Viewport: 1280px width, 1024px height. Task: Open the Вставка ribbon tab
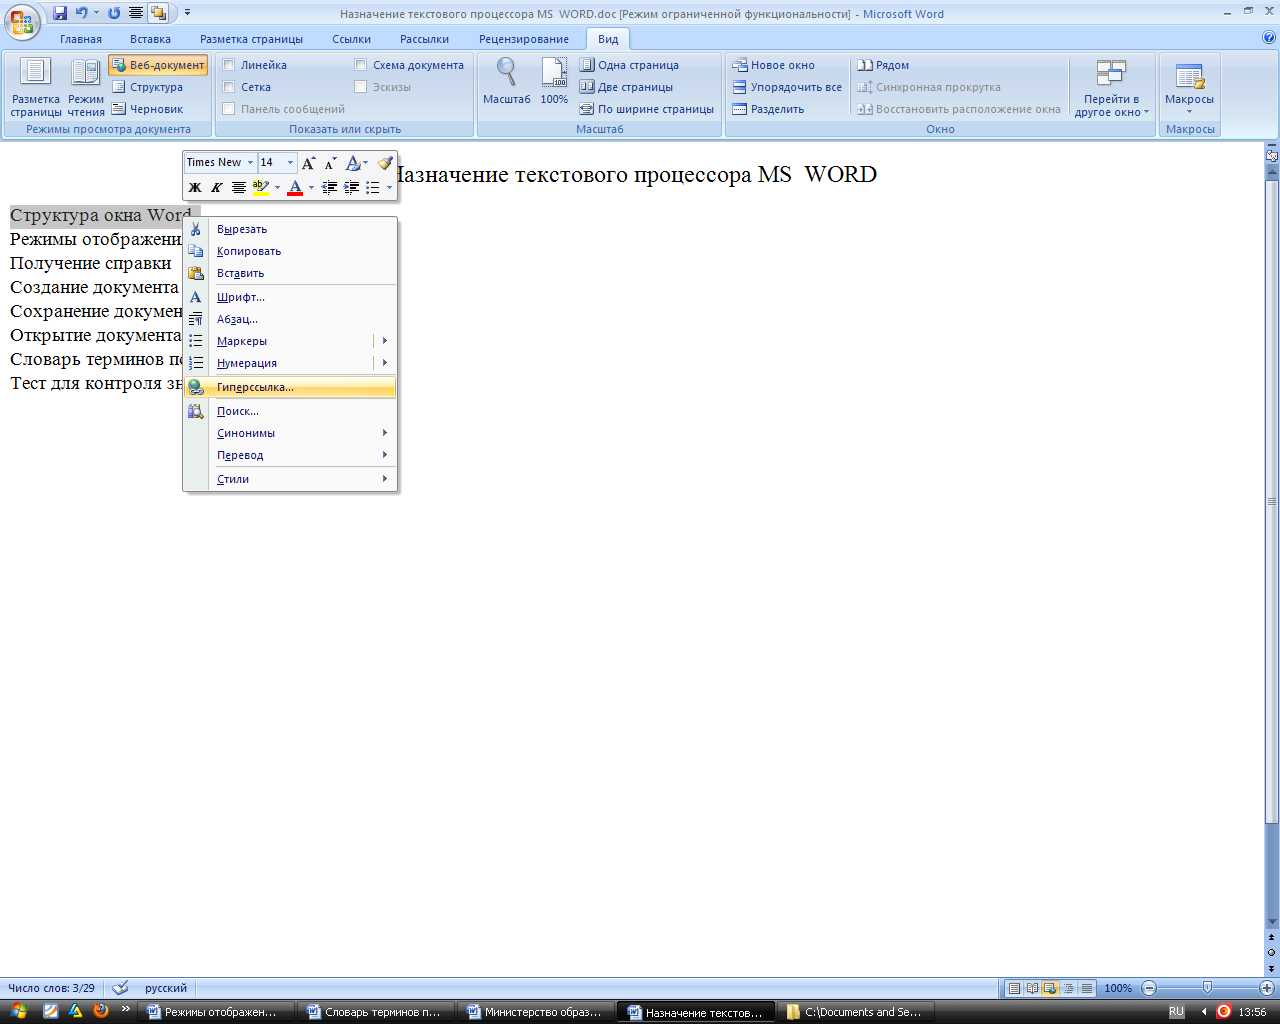(150, 39)
